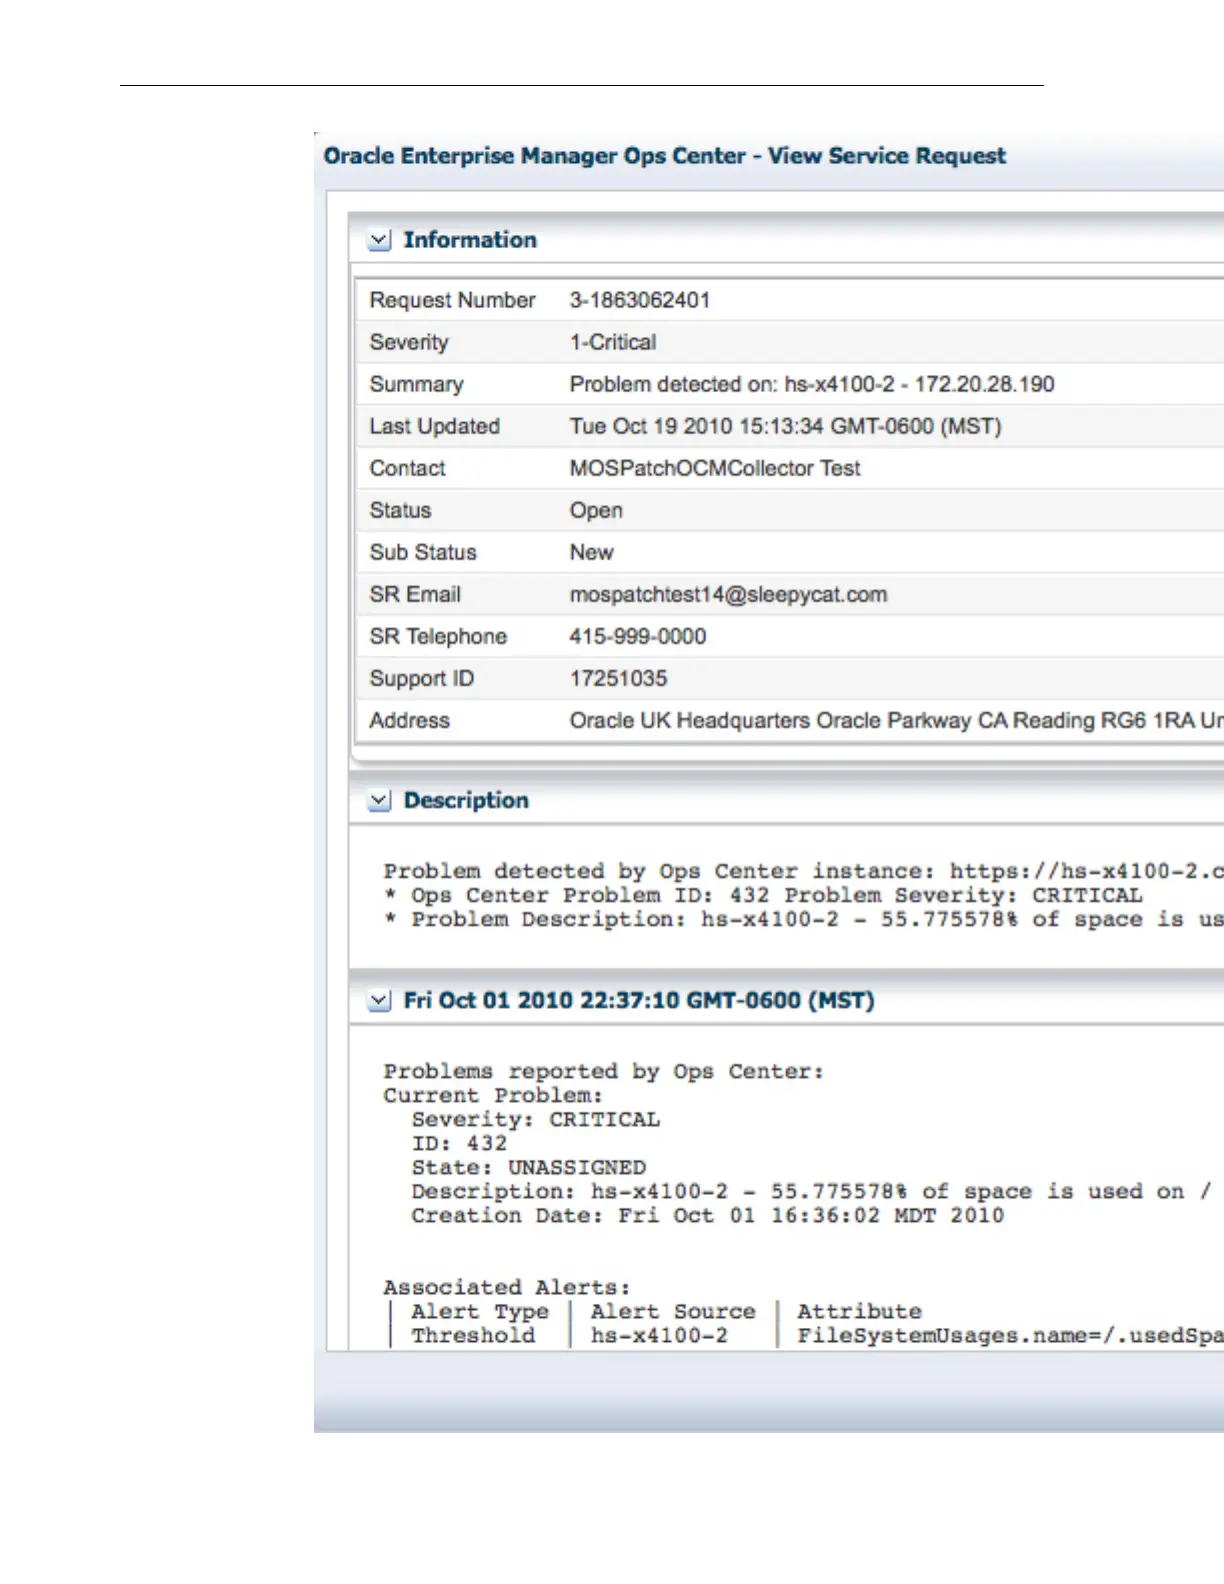Click the Ops Center Problem ID: 432 line
This screenshot has width=1224, height=1584.
763,895
